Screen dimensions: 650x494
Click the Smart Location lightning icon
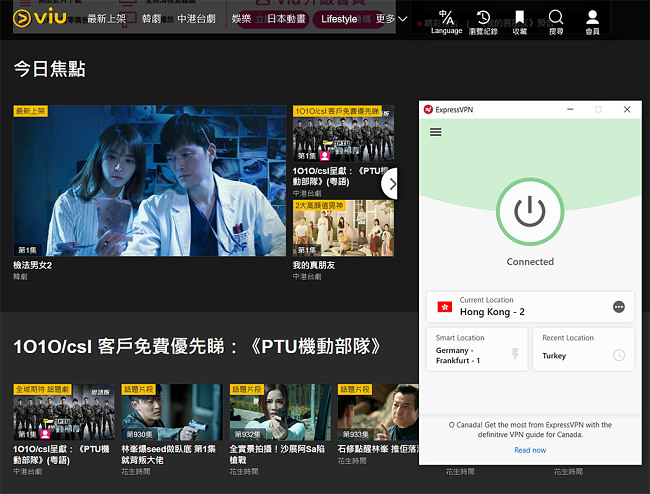pos(515,354)
